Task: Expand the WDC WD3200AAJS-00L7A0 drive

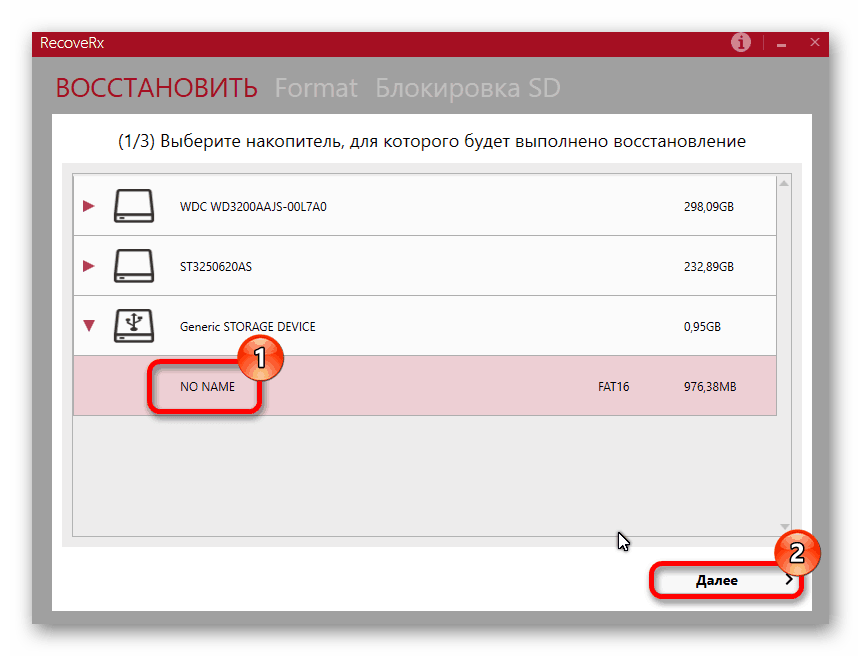Action: point(88,206)
